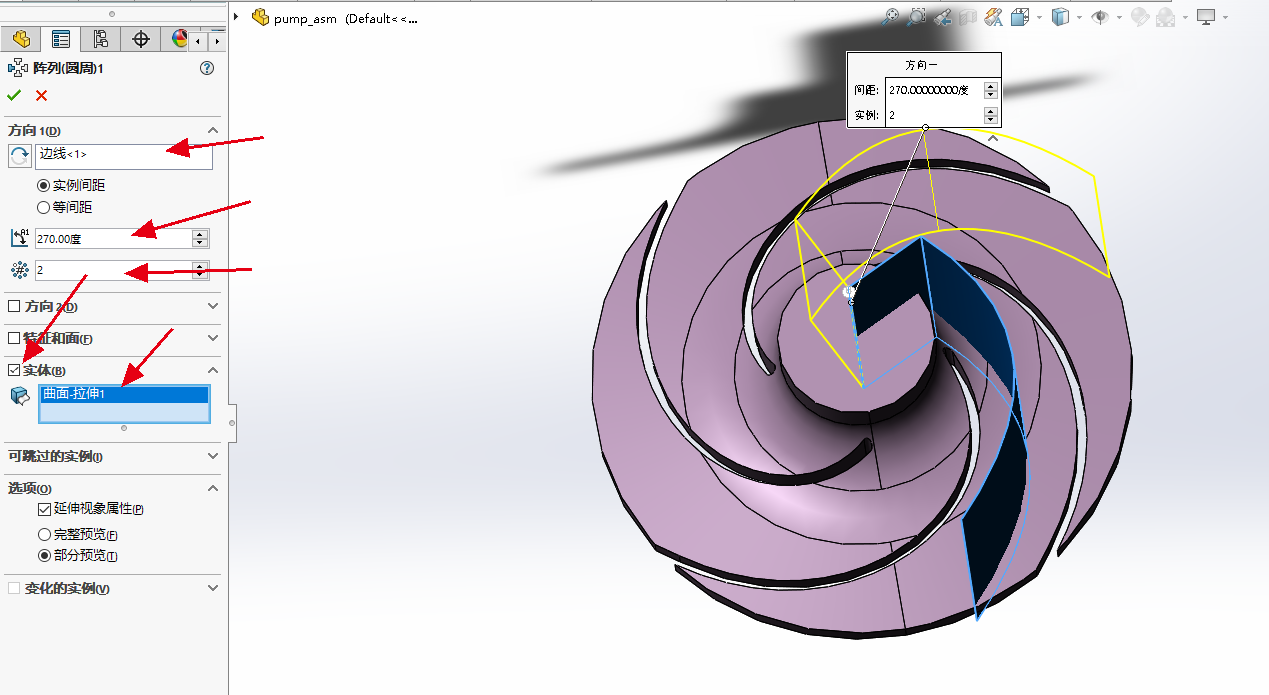Viewport: 1269px width, 695px height.
Task: Select the Zoom to Fit magnifier tool
Action: click(x=891, y=17)
